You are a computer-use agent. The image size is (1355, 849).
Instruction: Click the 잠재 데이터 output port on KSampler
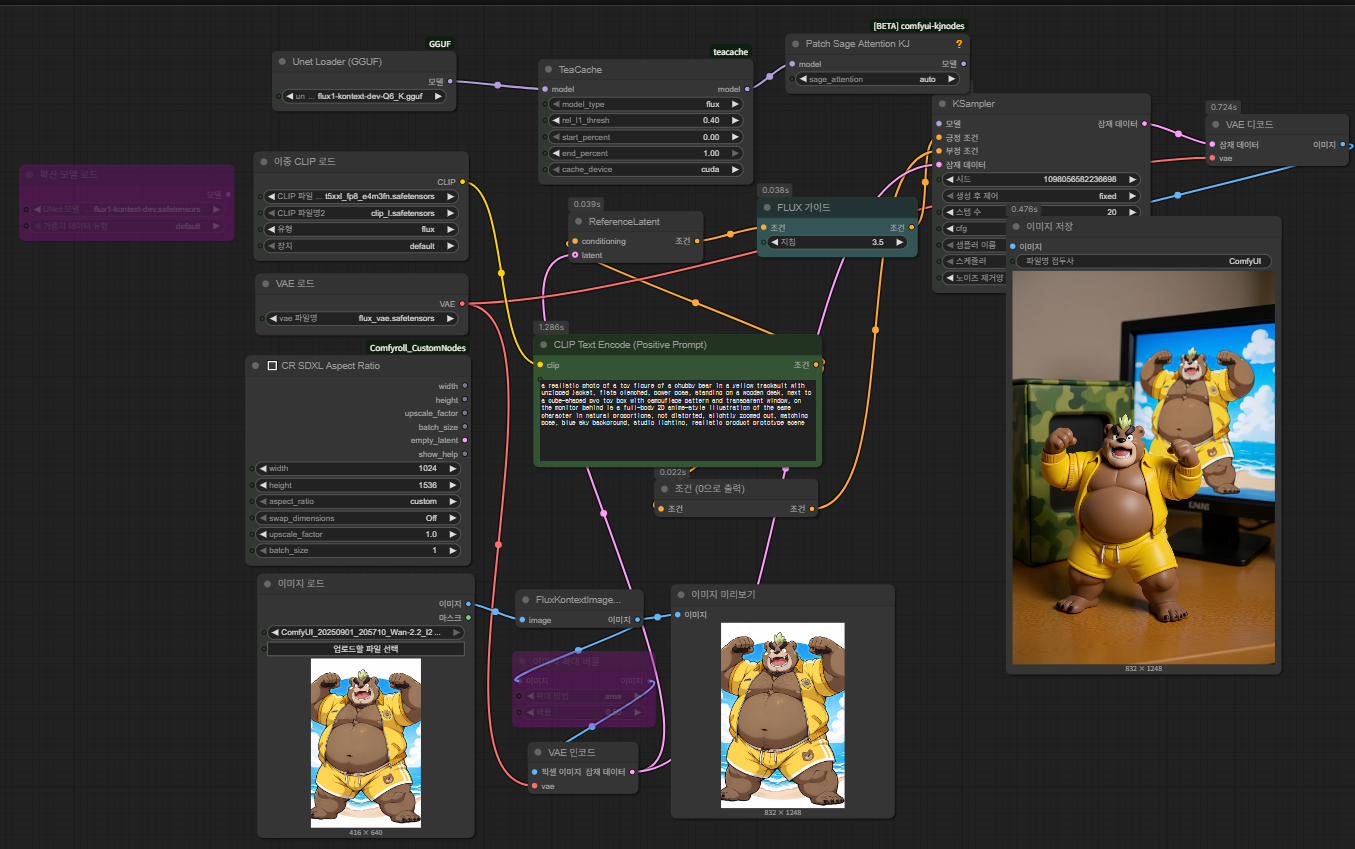click(x=1144, y=124)
